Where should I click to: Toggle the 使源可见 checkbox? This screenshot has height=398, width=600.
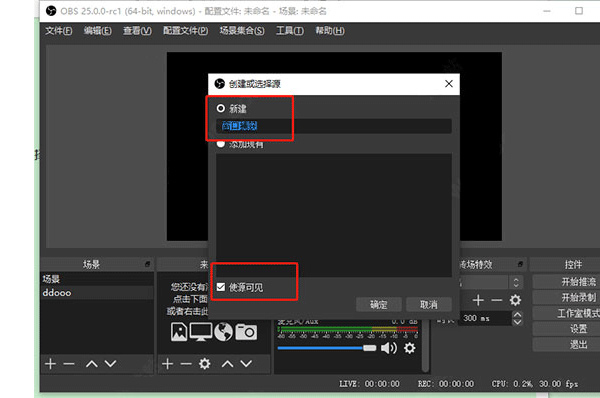(221, 287)
